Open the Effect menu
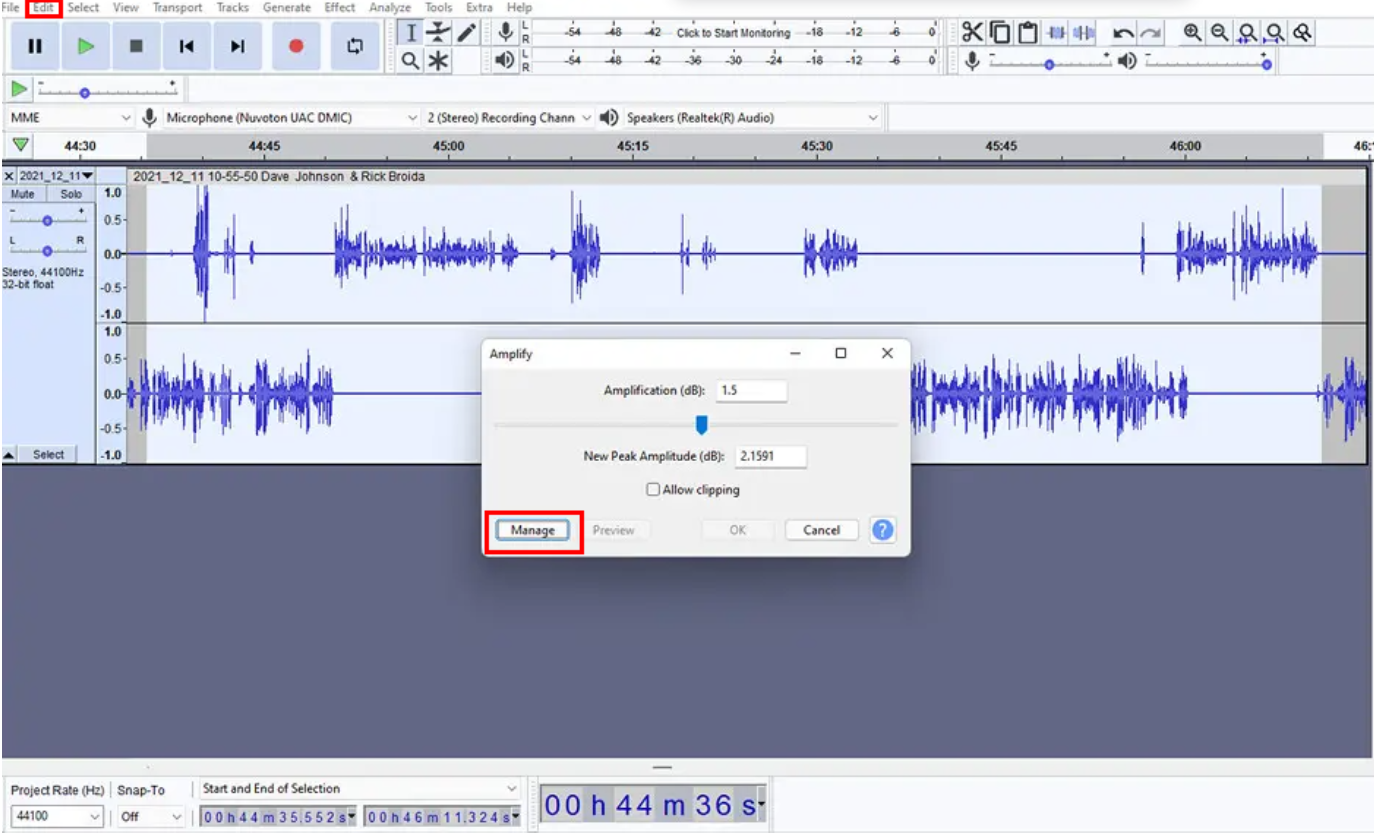 339,7
